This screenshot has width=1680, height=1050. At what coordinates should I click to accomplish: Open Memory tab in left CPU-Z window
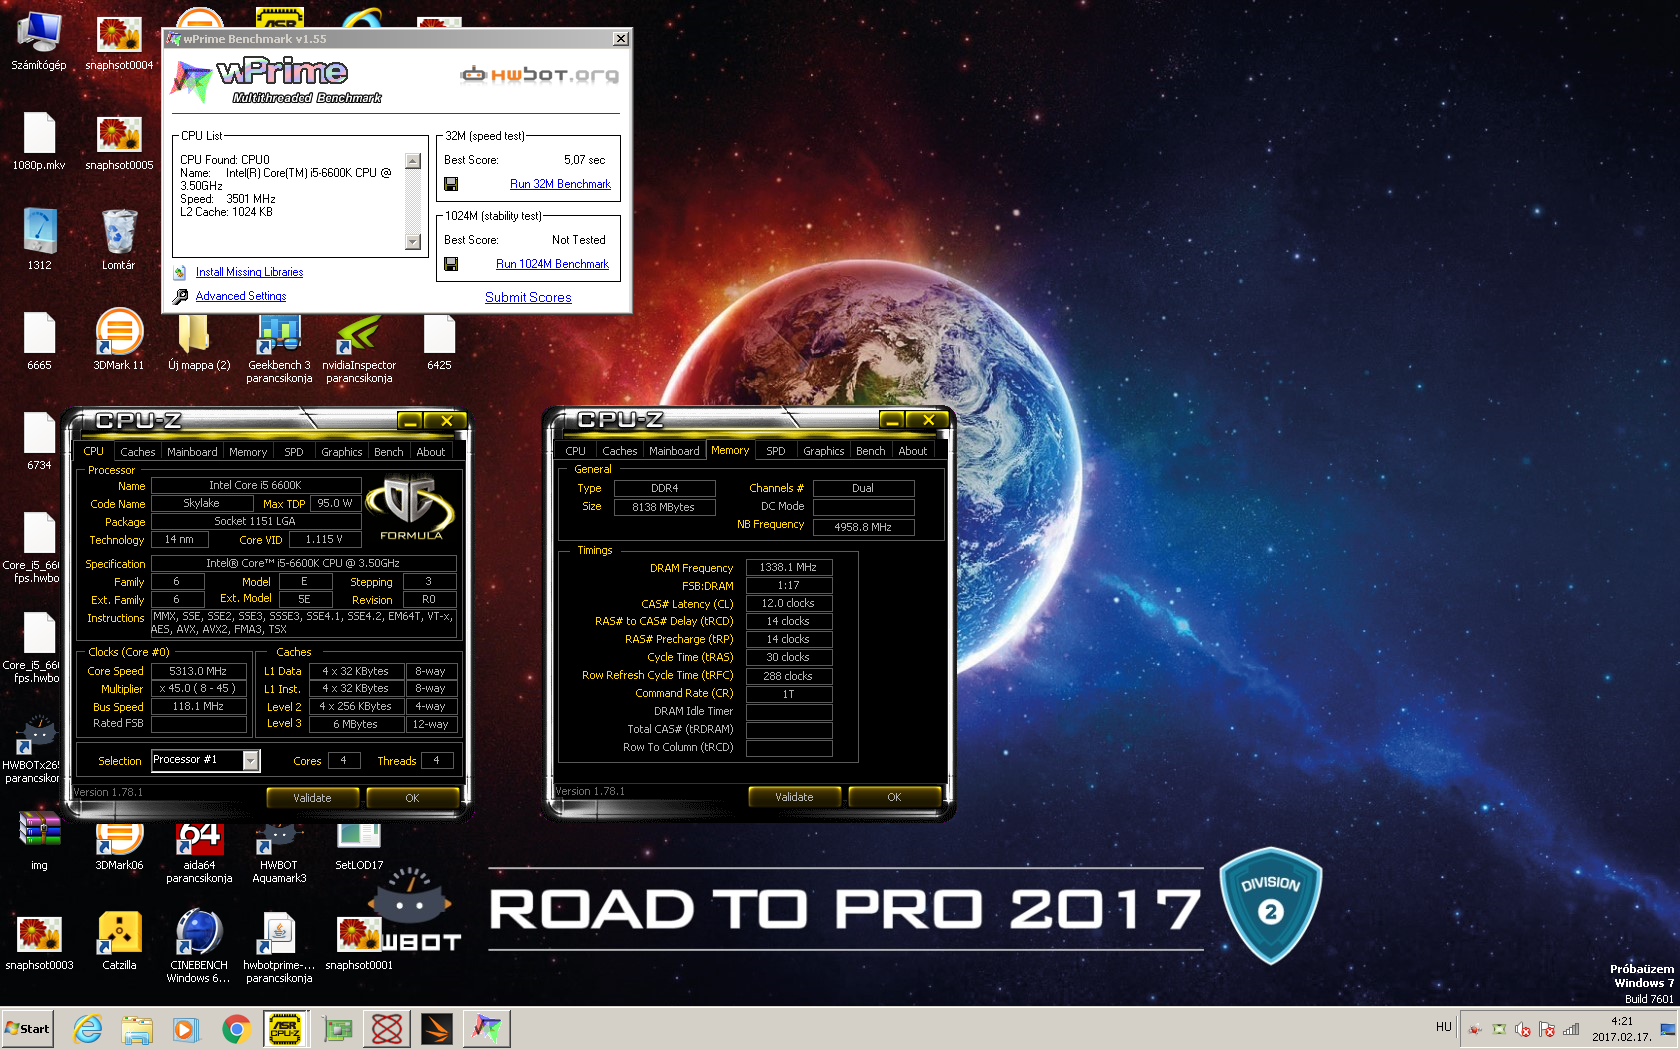(x=248, y=452)
